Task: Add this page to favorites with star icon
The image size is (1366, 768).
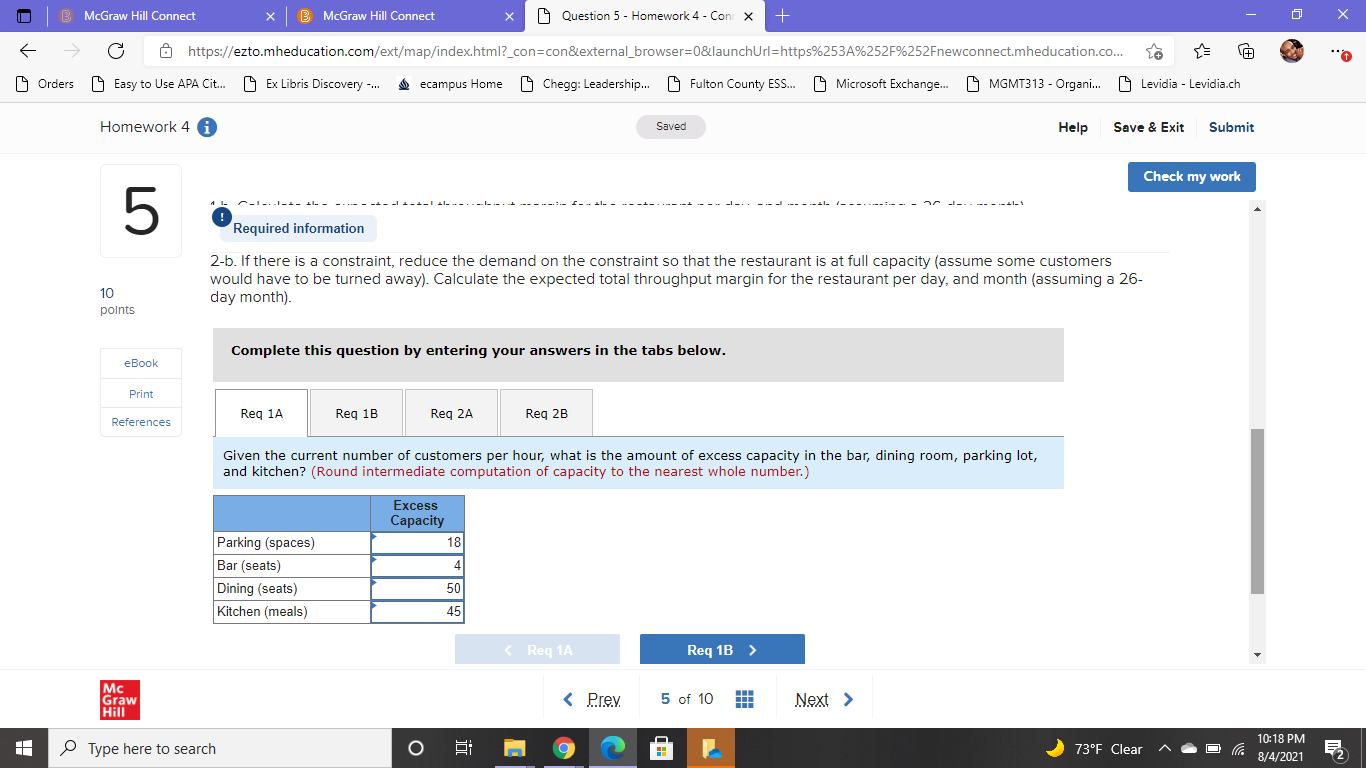Action: tap(1154, 51)
